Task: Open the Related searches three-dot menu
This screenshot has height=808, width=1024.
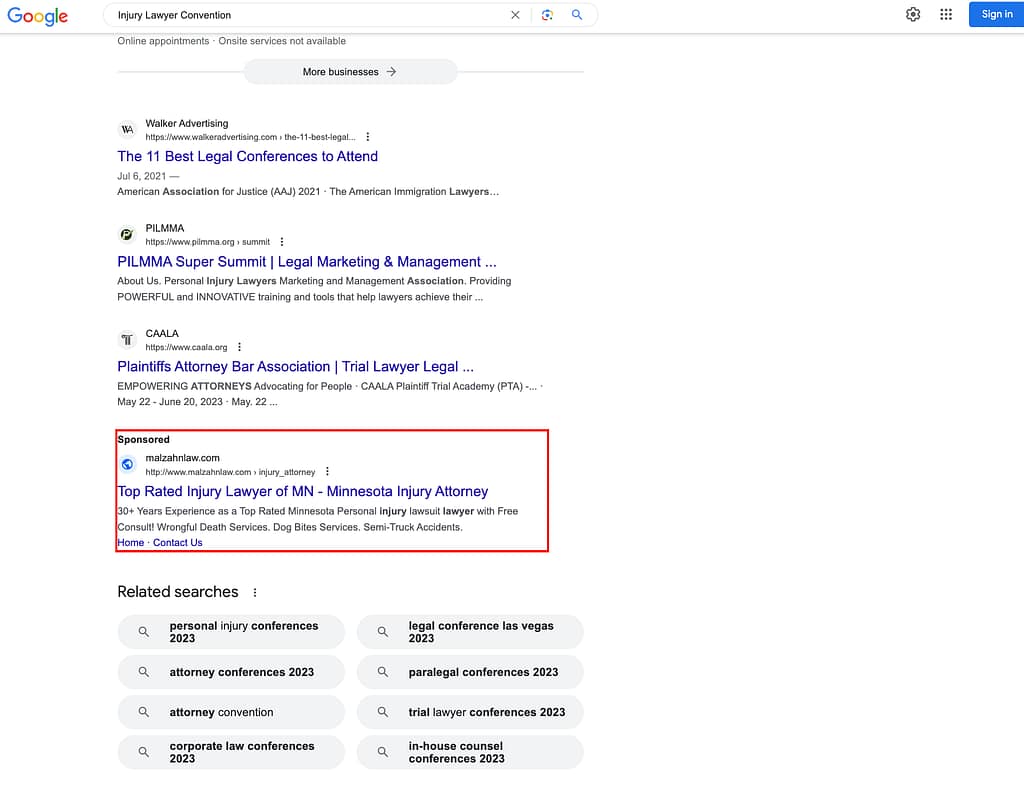Action: (255, 592)
